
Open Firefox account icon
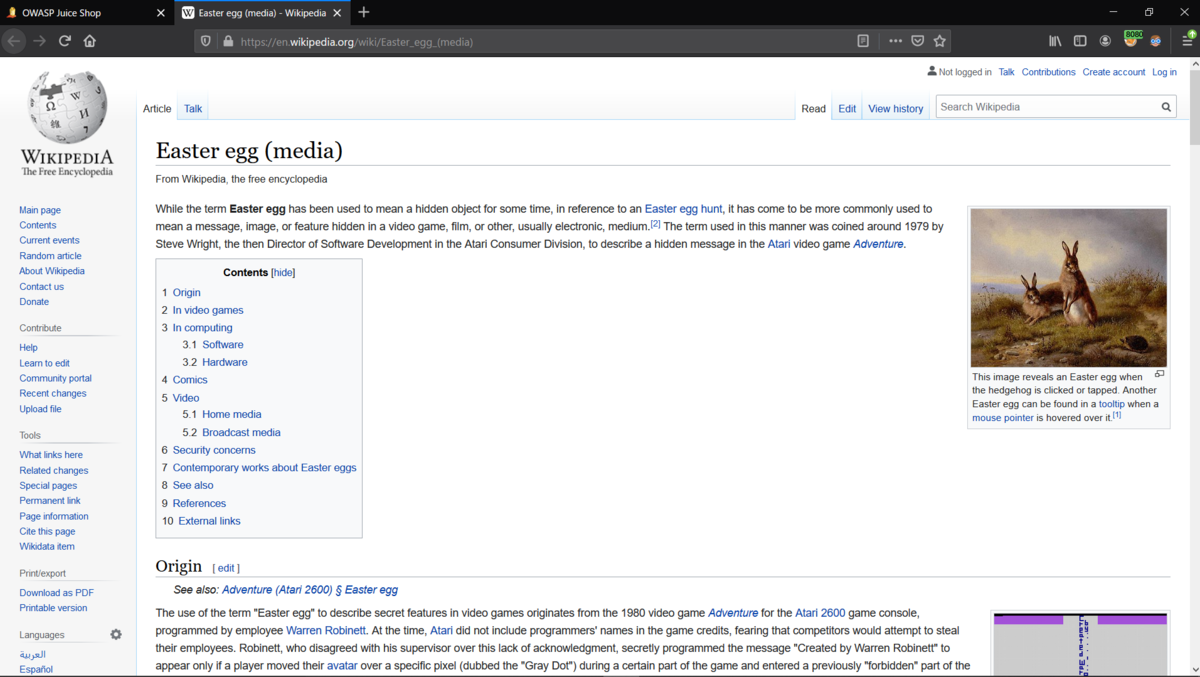coord(1105,41)
